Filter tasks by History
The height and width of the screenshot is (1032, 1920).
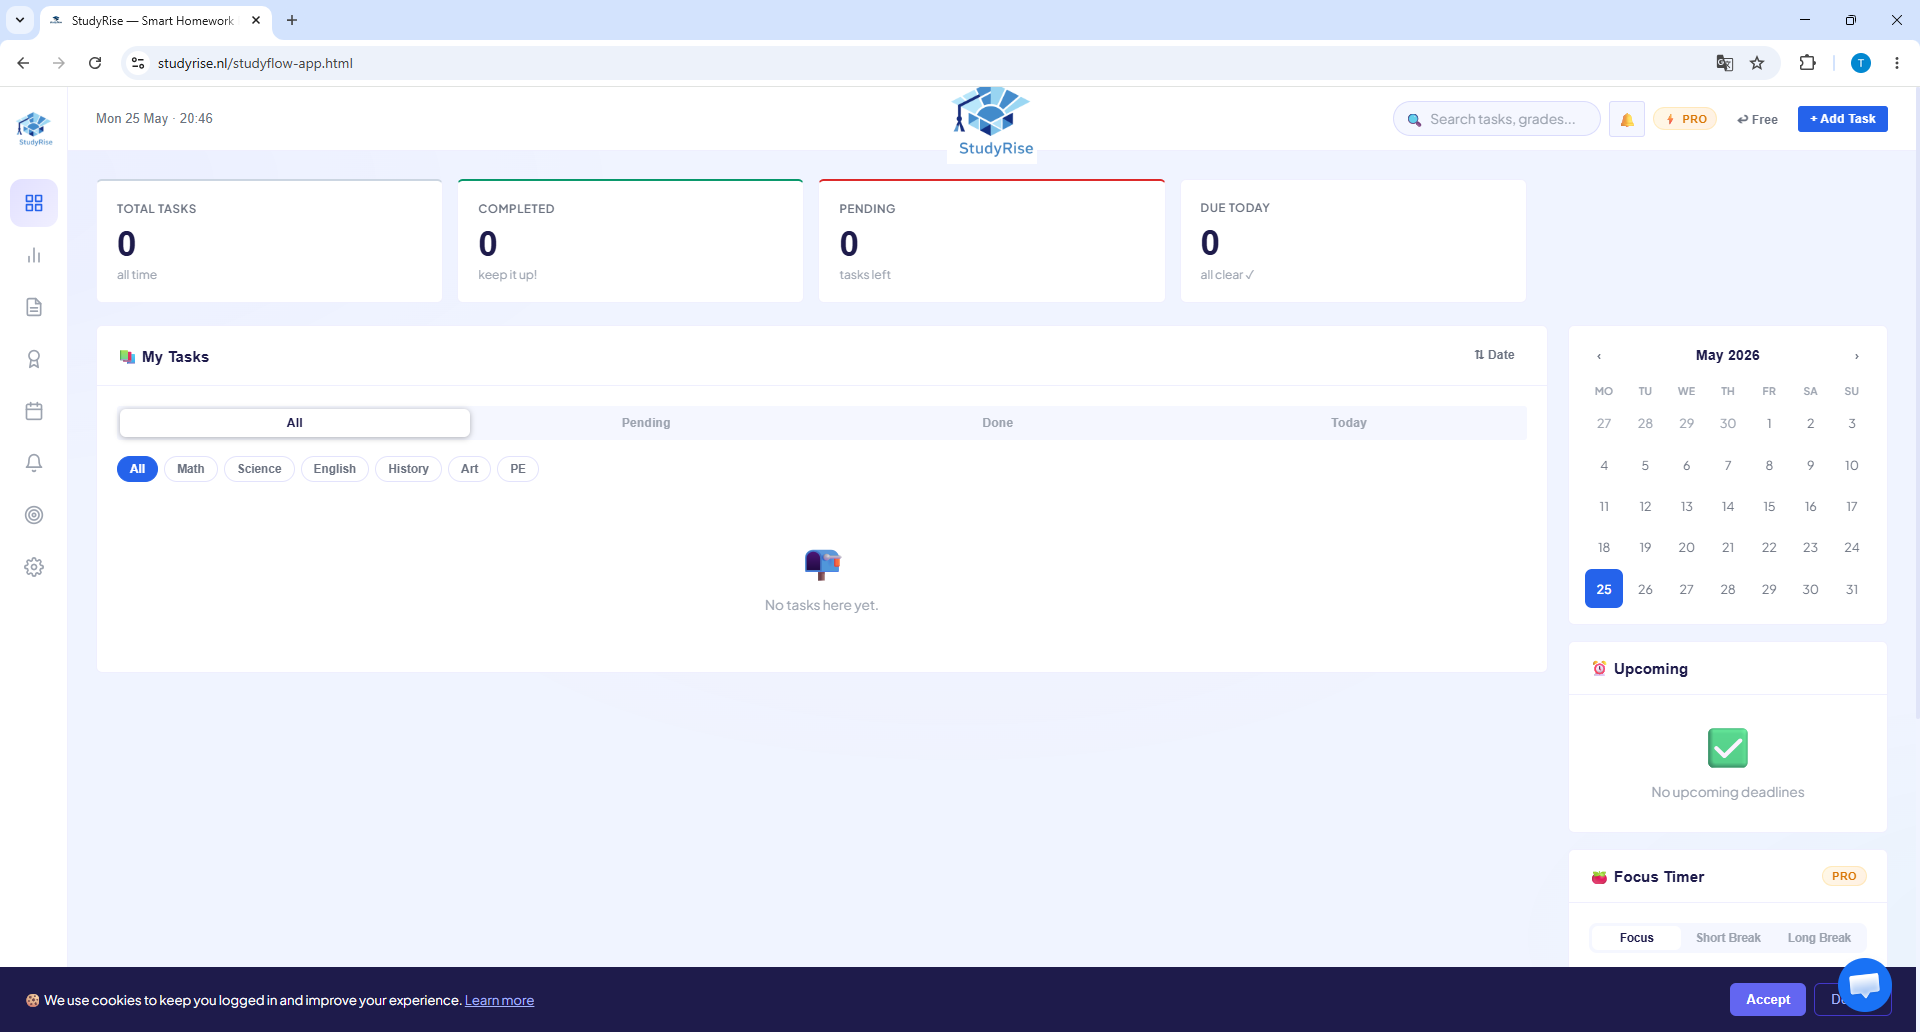click(408, 469)
